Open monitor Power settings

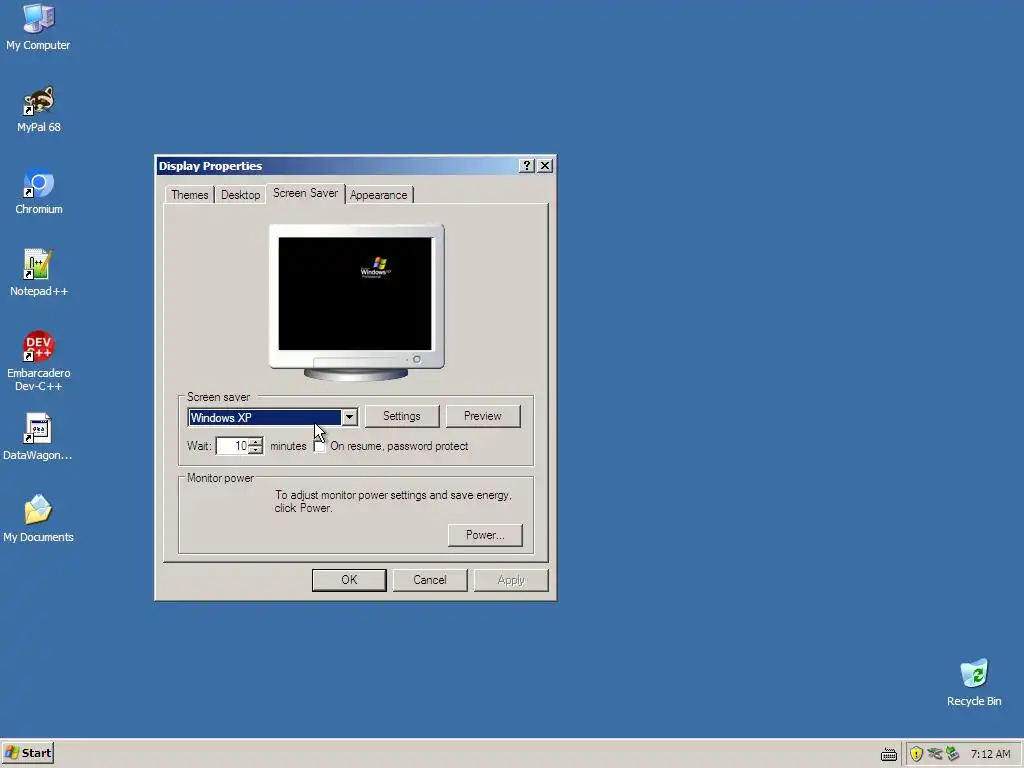(x=485, y=535)
